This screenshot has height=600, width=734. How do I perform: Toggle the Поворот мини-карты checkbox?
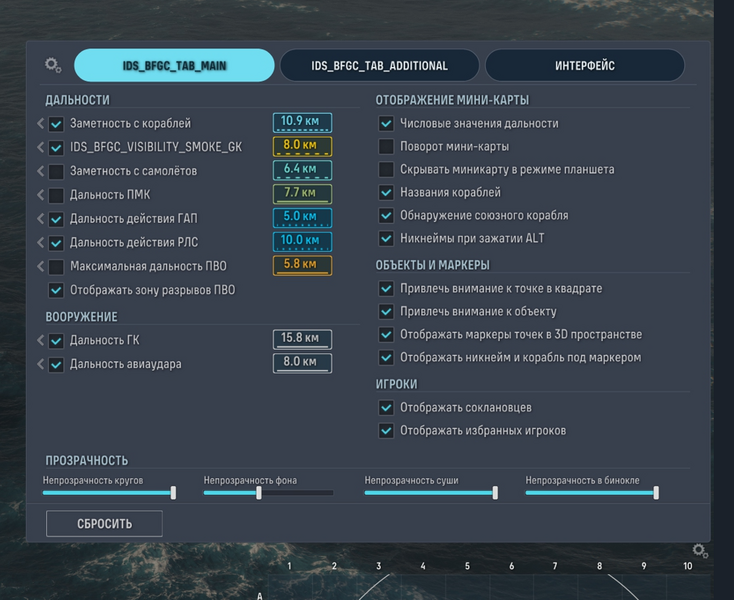(386, 146)
